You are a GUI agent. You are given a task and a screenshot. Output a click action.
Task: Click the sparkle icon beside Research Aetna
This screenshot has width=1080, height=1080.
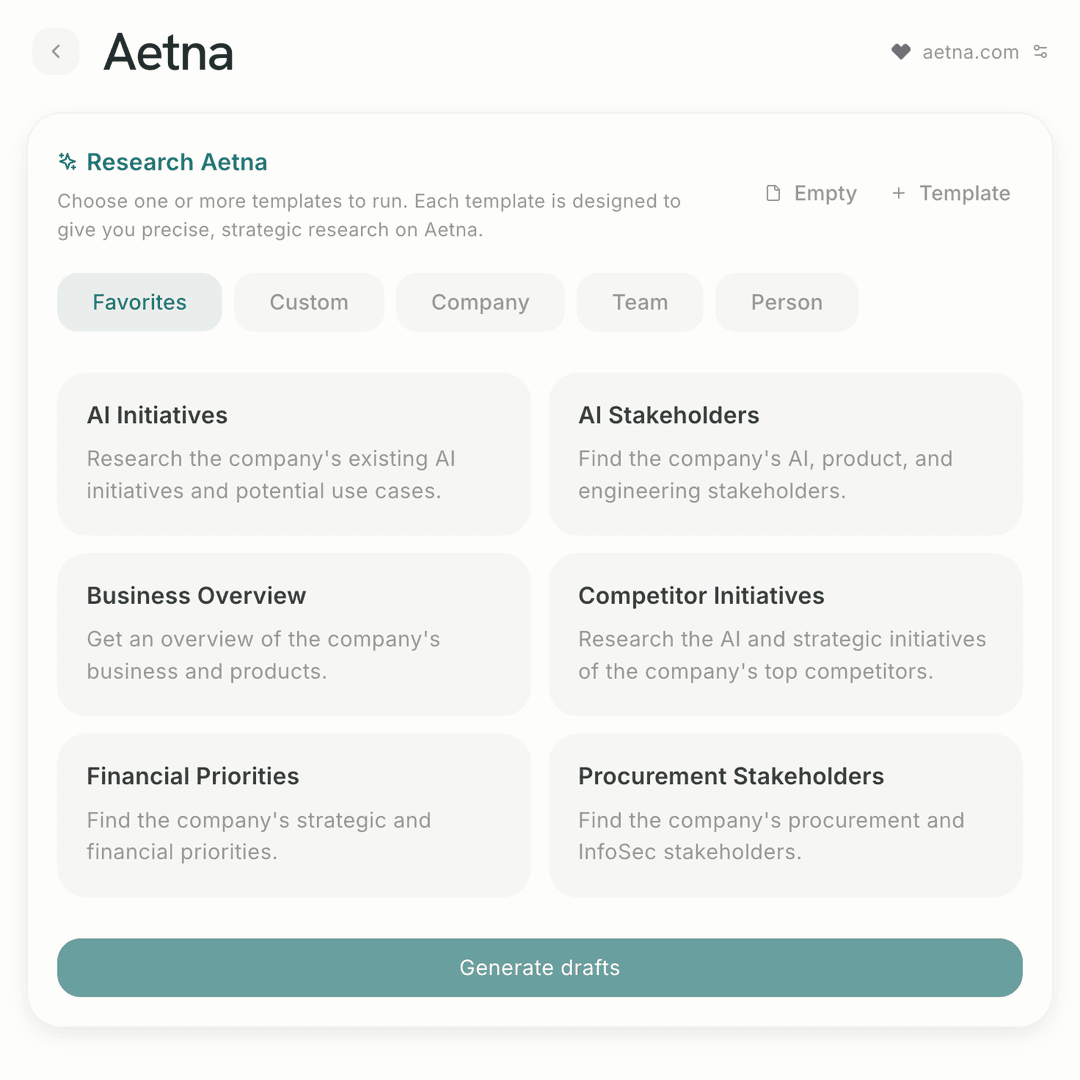click(x=68, y=162)
